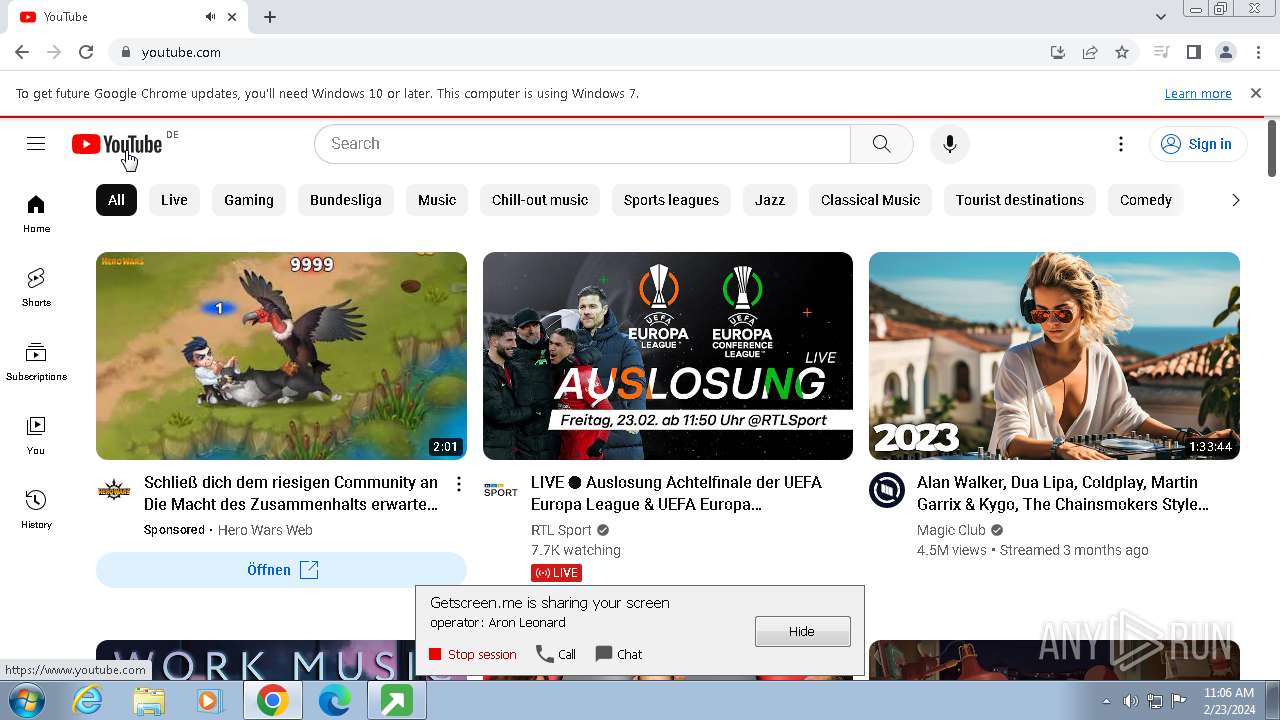The width and height of the screenshot is (1280, 720).
Task: Select the Tourist destinations chip
Action: [1020, 200]
